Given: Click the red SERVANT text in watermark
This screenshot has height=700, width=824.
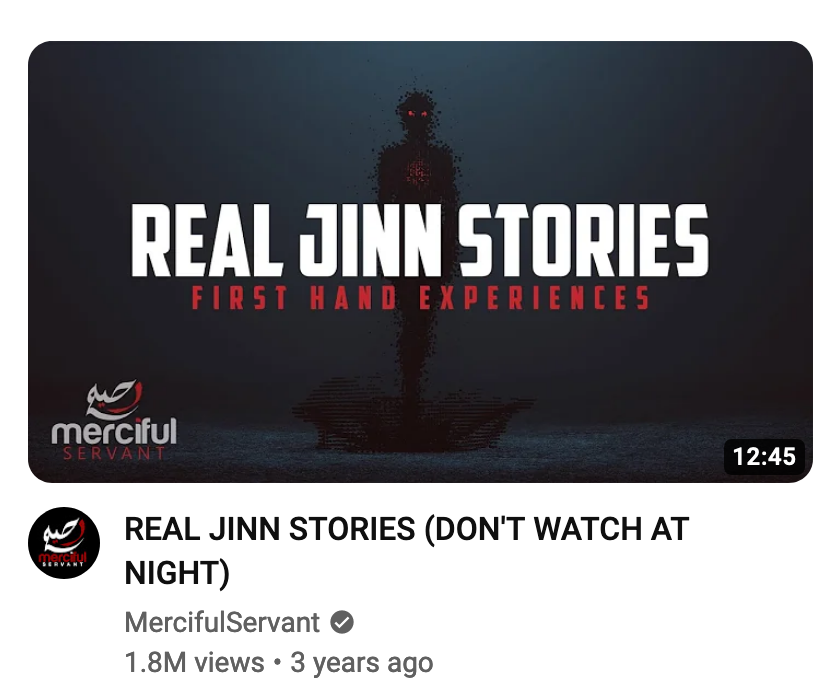Looking at the screenshot, I should (x=114, y=453).
